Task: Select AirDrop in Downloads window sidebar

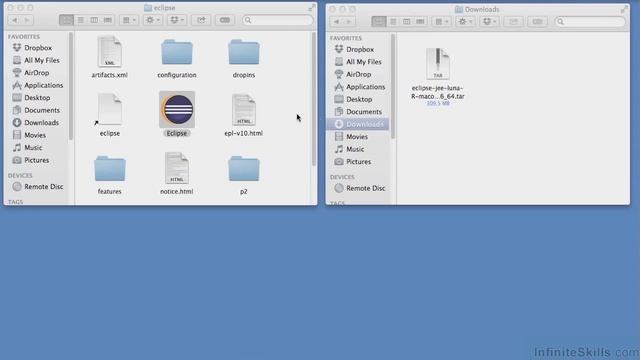Action: pyautogui.click(x=359, y=74)
